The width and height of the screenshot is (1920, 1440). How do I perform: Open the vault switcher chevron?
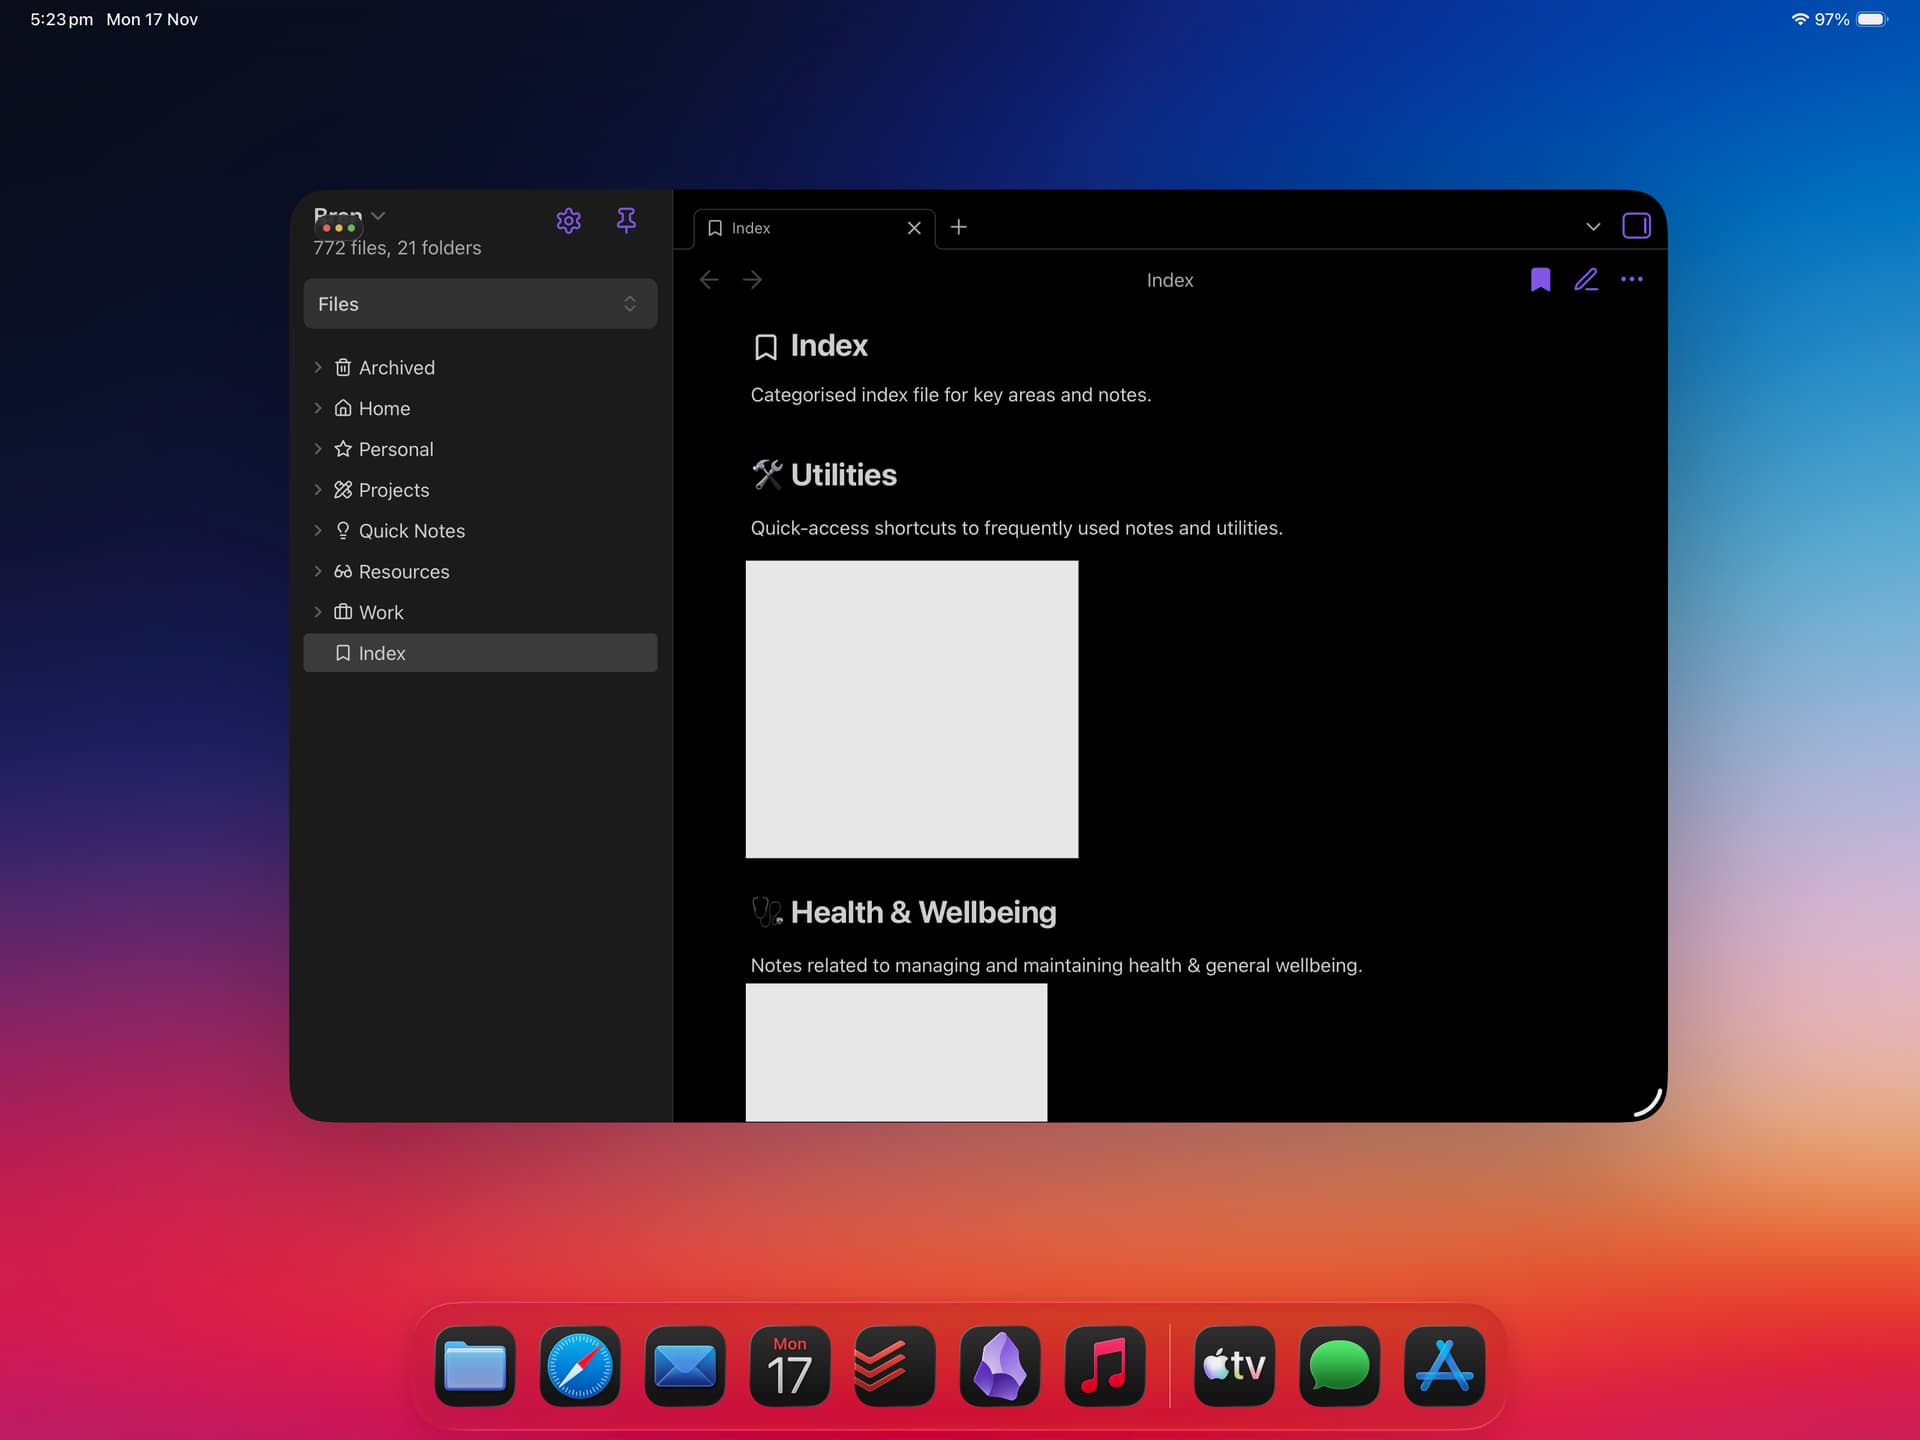pyautogui.click(x=378, y=216)
